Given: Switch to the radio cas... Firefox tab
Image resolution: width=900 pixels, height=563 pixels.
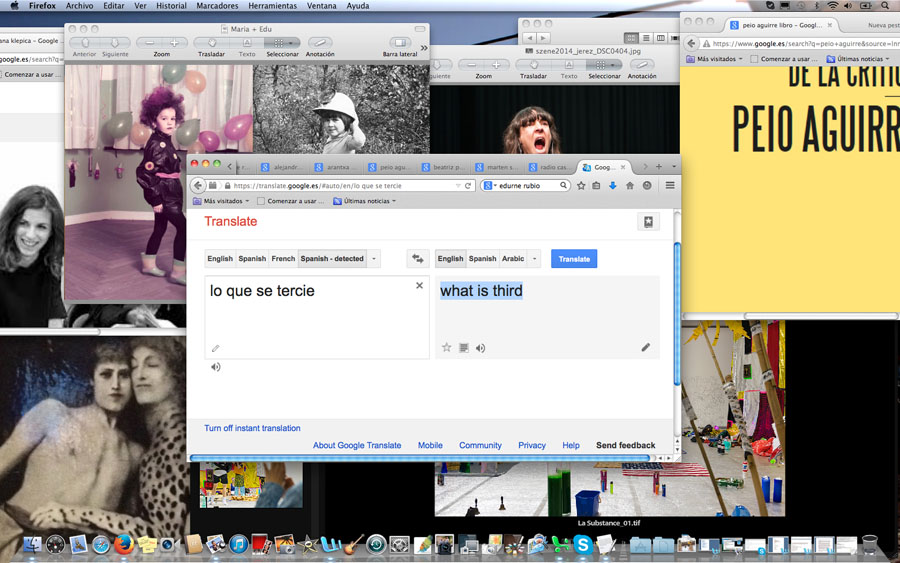Looking at the screenshot, I should (x=549, y=167).
